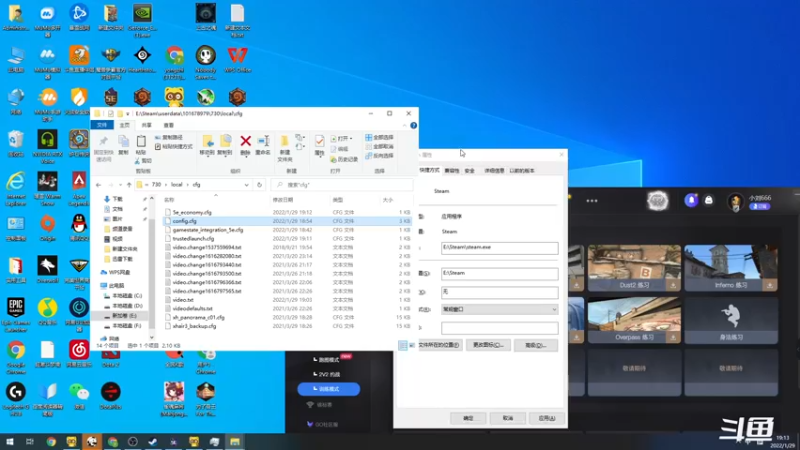Switch to the Share ribbon tab
The height and width of the screenshot is (450, 800).
[146, 125]
